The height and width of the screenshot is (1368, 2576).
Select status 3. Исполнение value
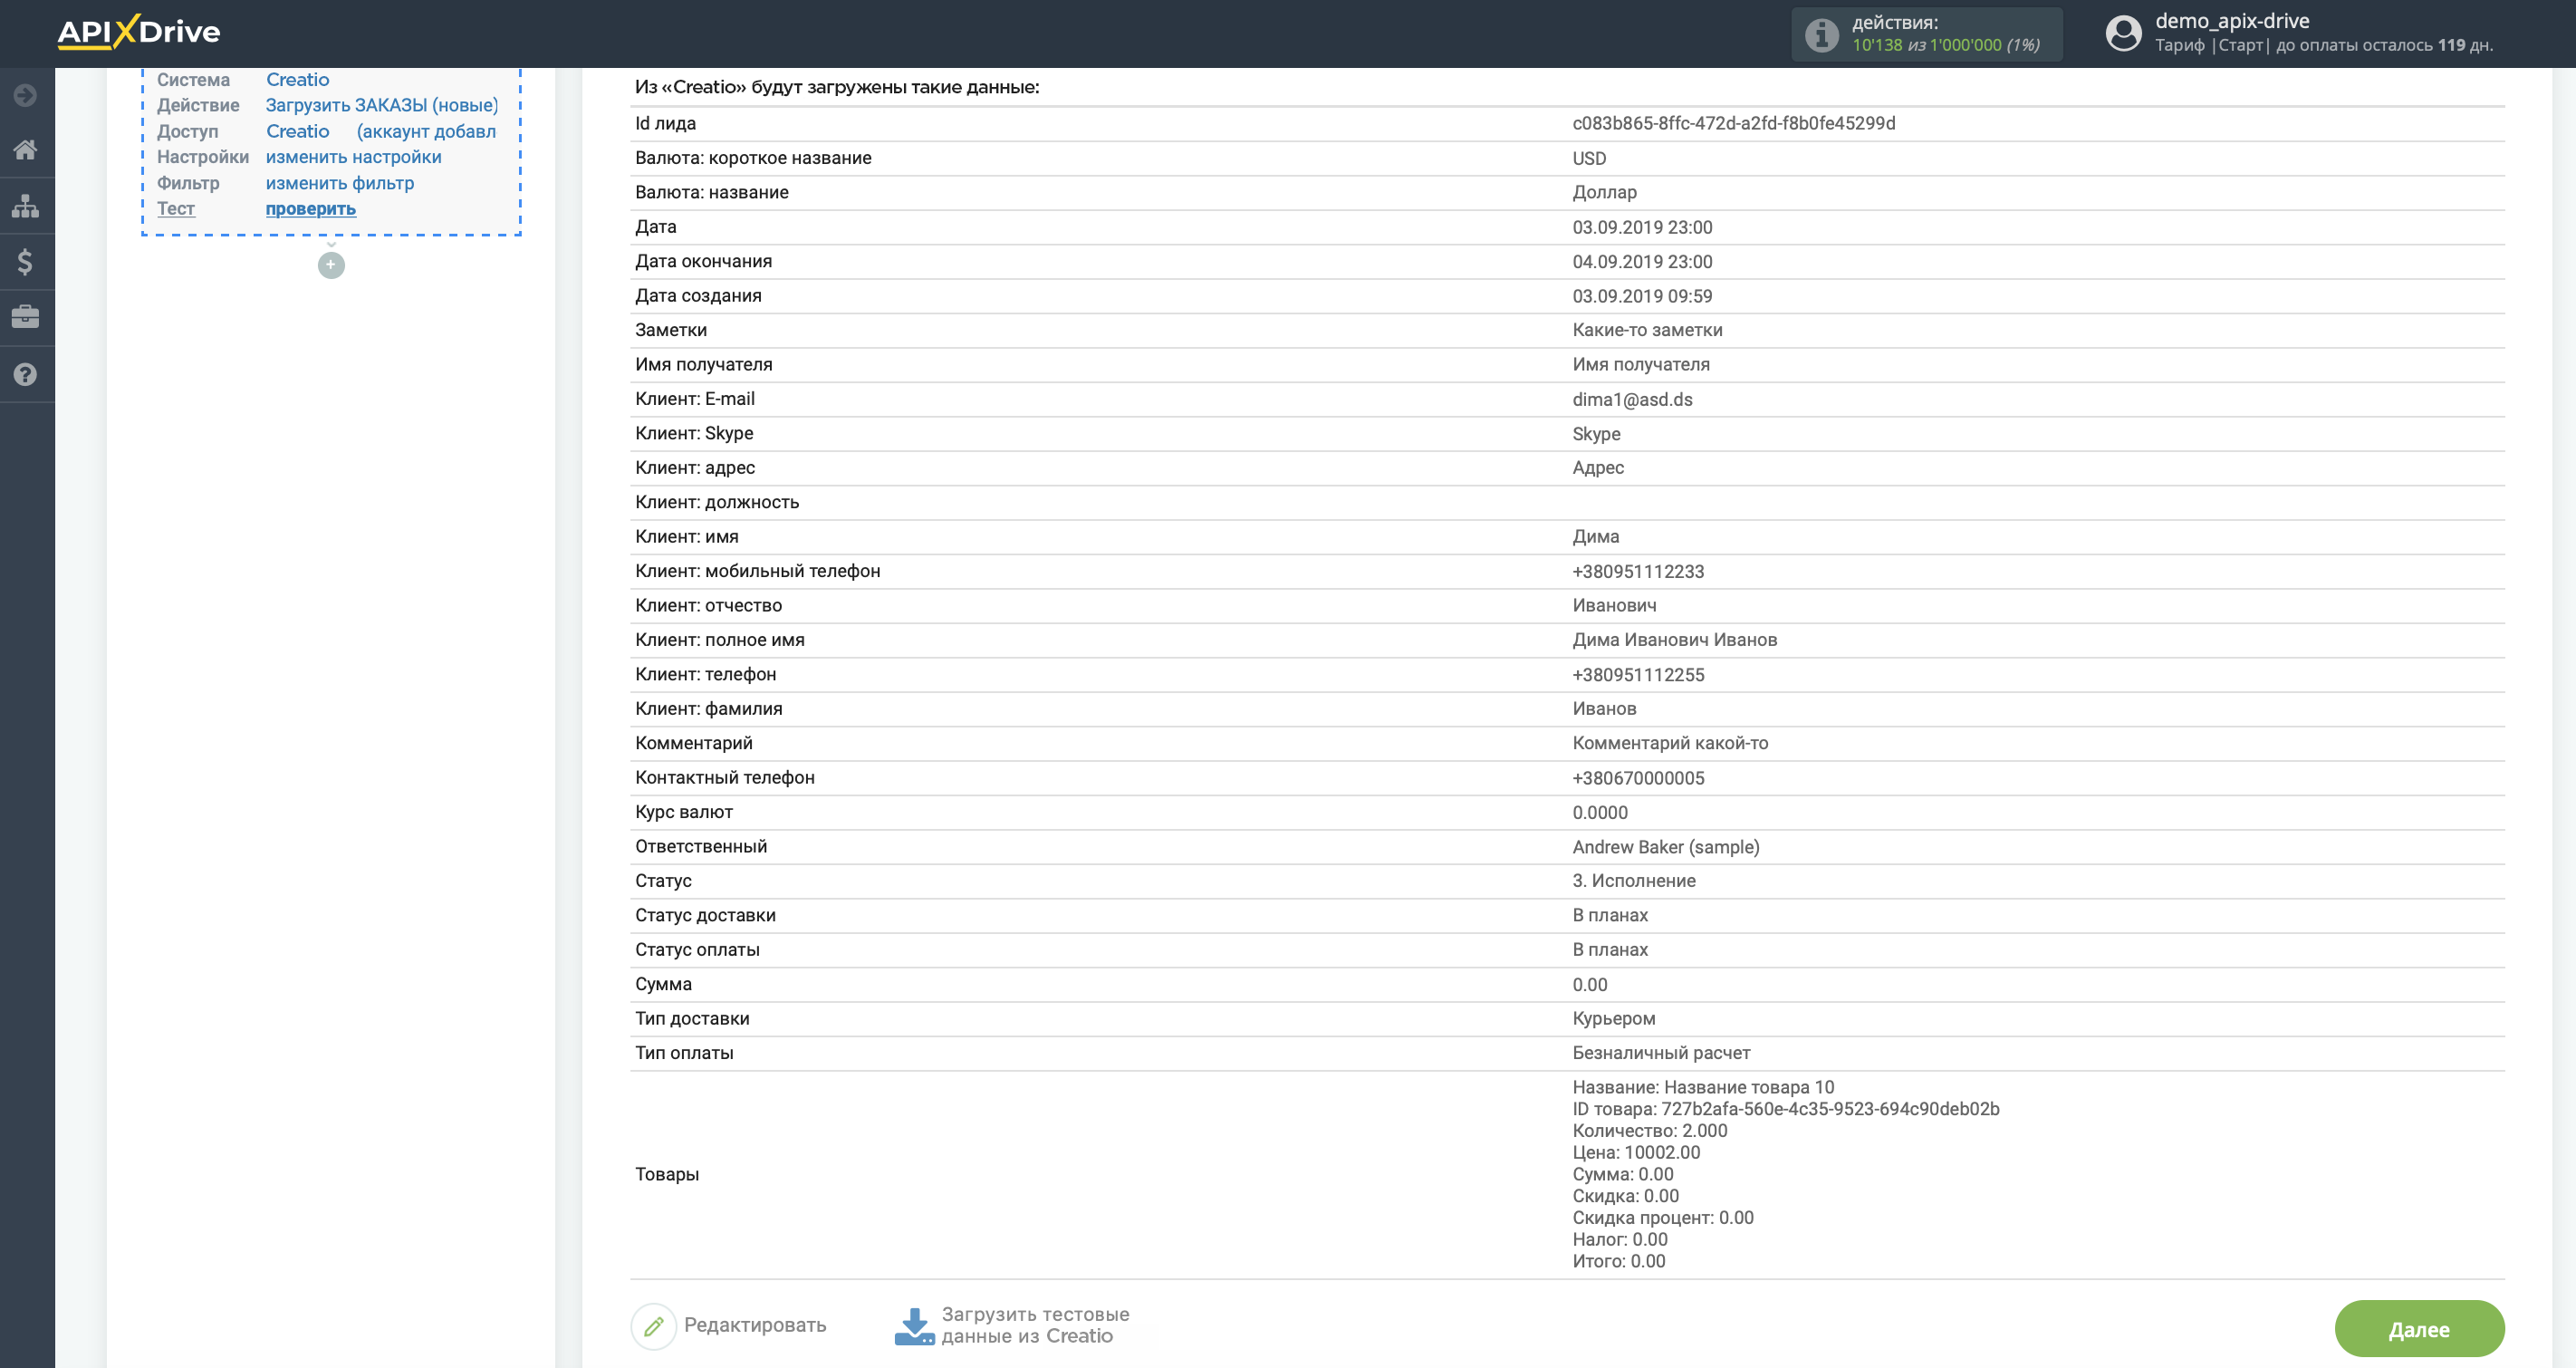point(1634,881)
